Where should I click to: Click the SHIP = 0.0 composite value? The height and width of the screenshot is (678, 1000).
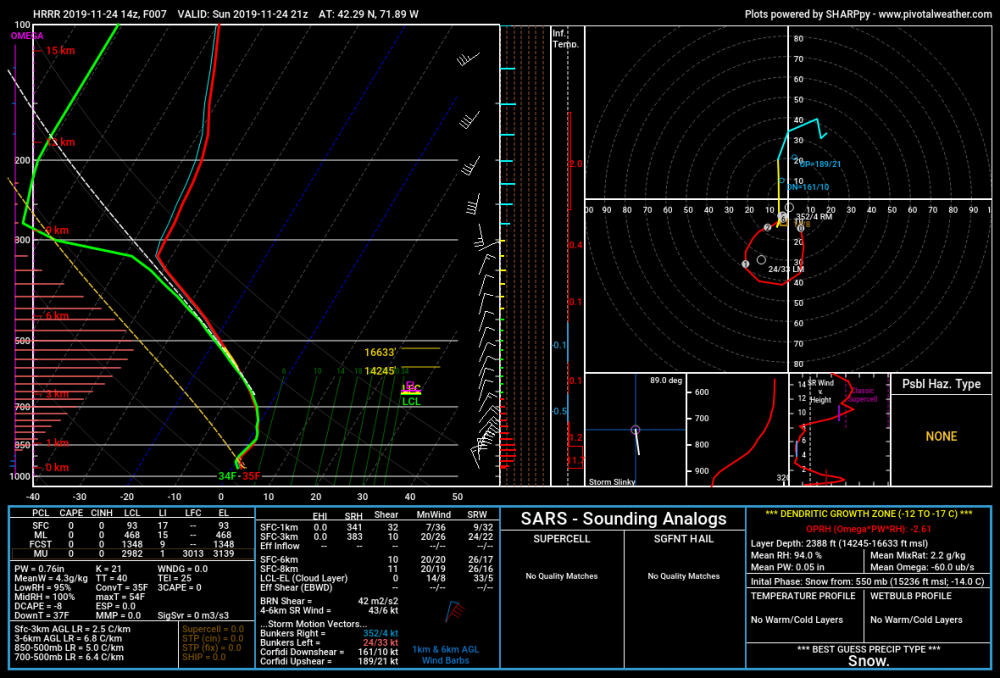point(203,657)
